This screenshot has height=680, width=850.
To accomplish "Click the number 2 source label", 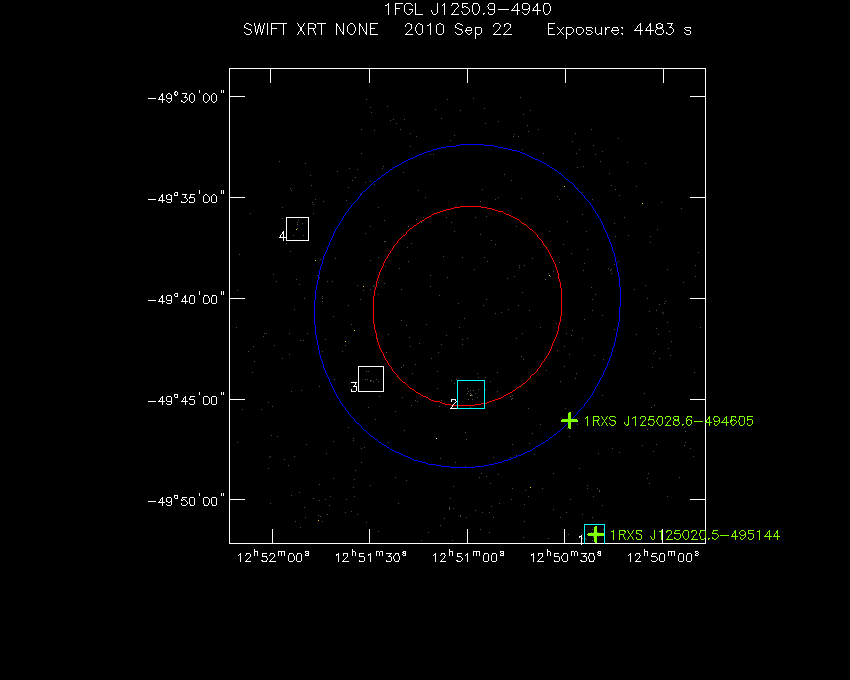I will coord(453,404).
